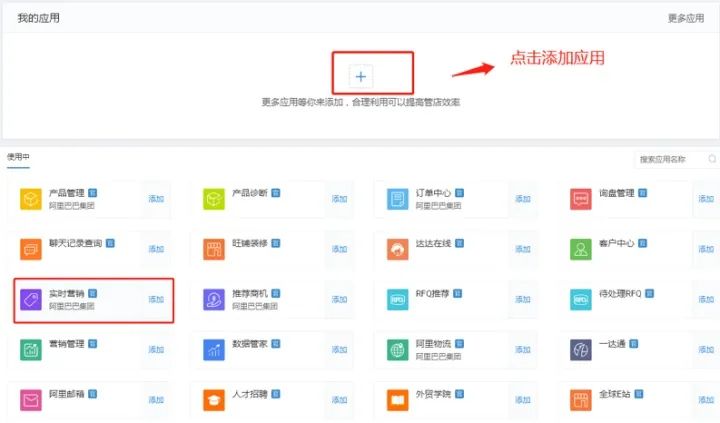720x423 pixels.
Task: Add the 聊天记录查询 app
Action: click(x=156, y=249)
